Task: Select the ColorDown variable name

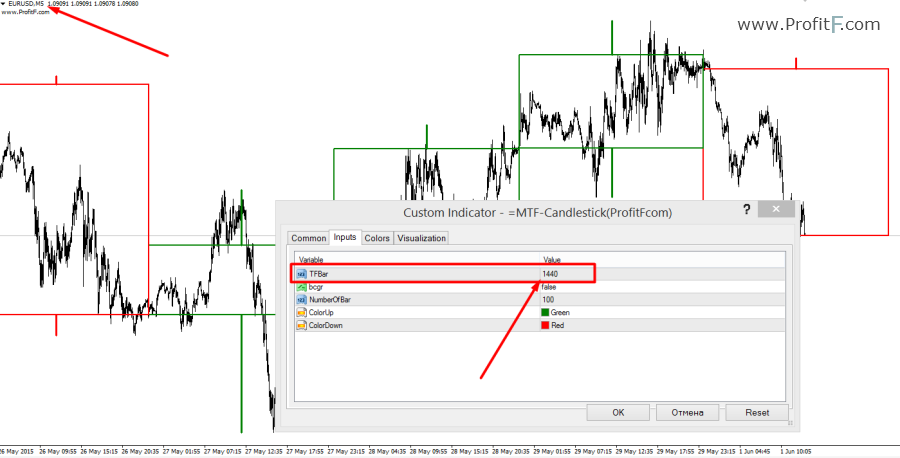Action: coord(325,325)
